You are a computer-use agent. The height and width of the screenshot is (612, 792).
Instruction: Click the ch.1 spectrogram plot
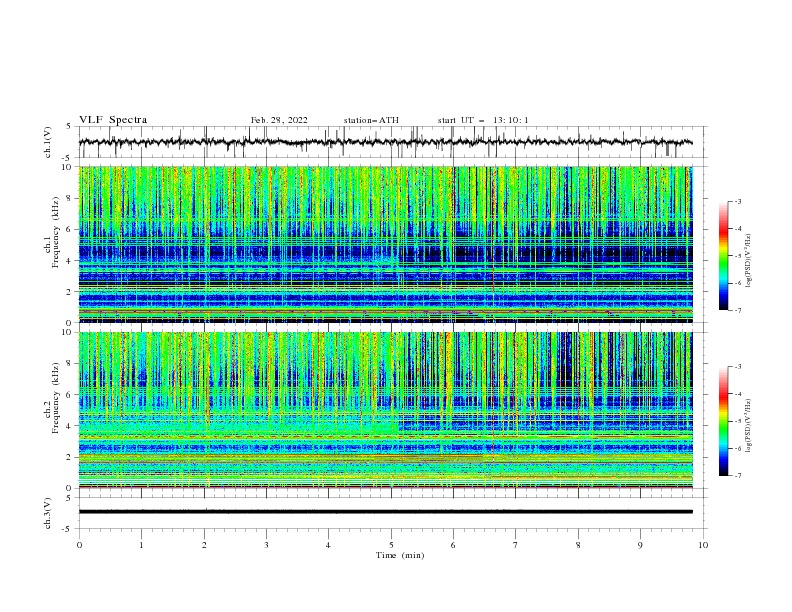point(386,244)
